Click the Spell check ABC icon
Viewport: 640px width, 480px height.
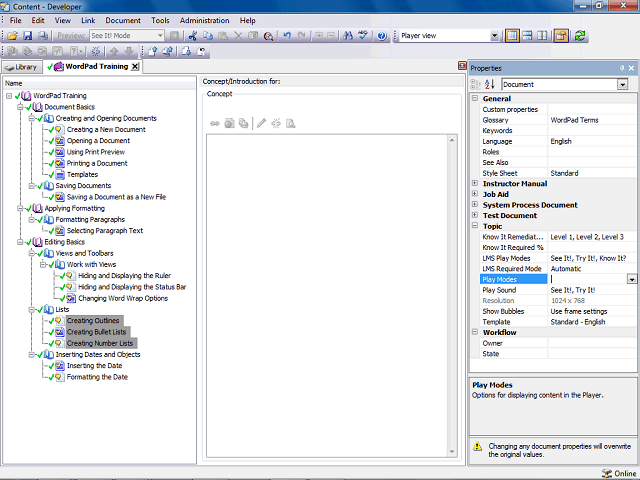click(363, 36)
